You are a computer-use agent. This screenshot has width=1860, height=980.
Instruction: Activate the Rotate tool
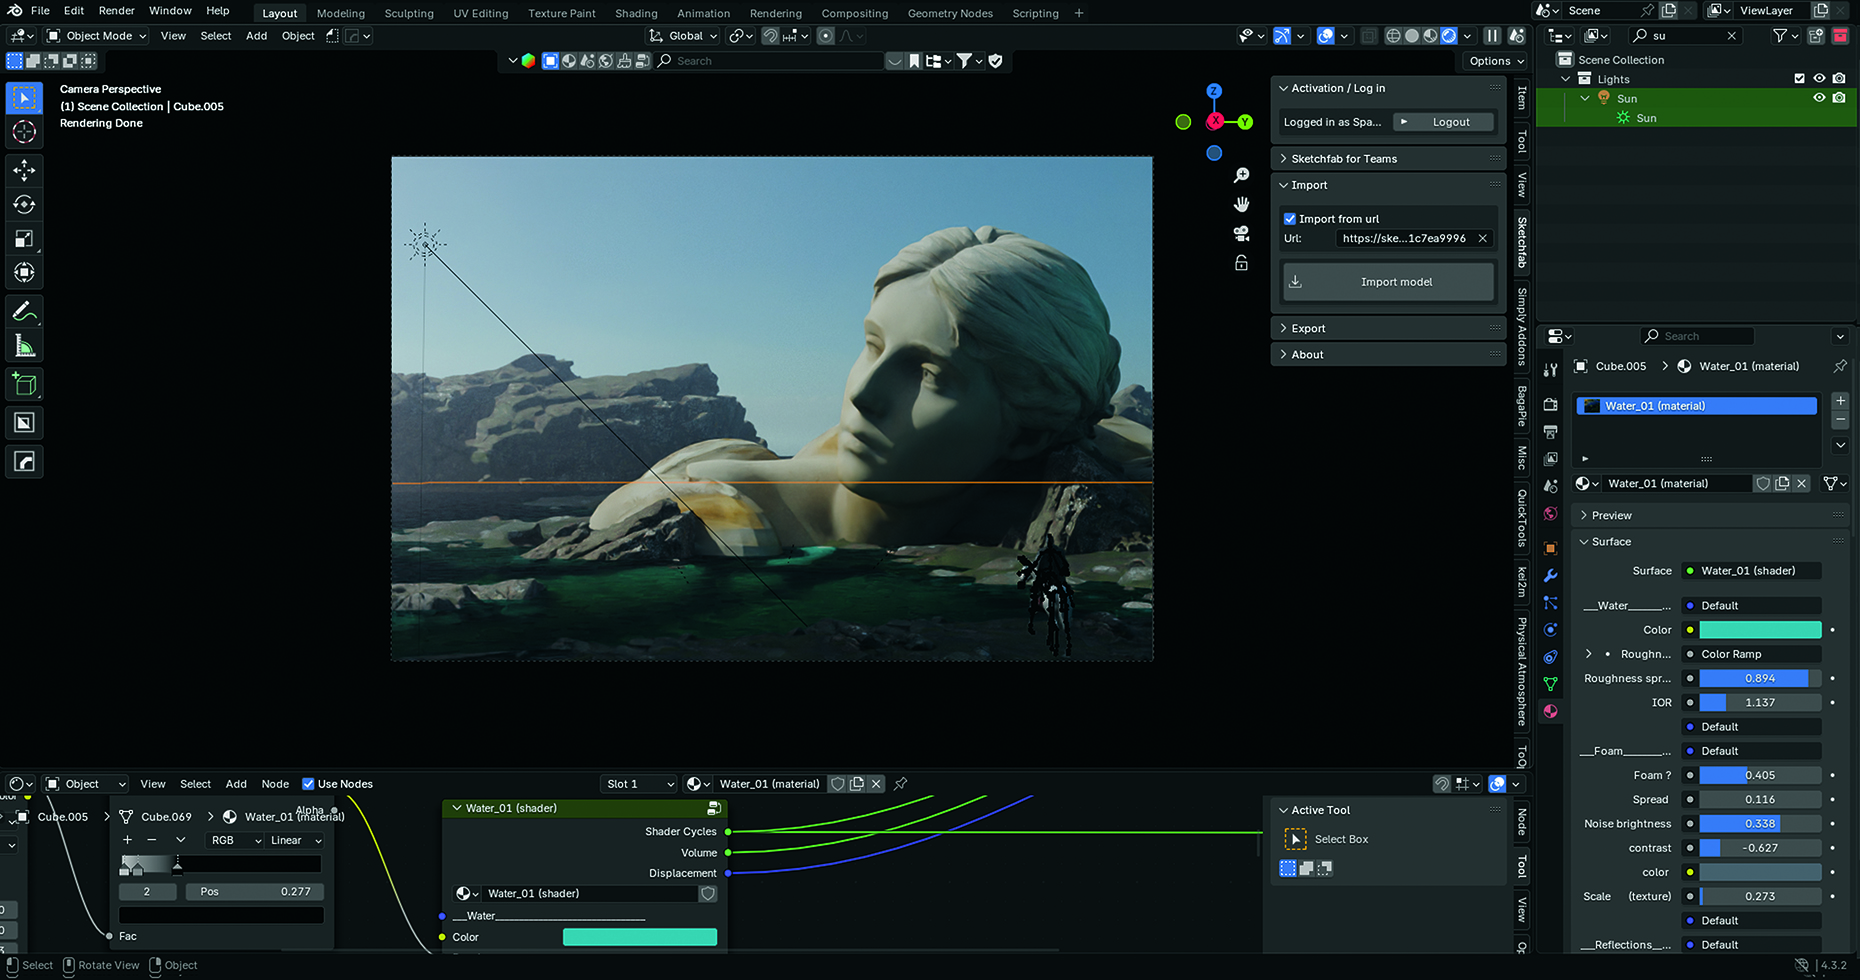[24, 204]
